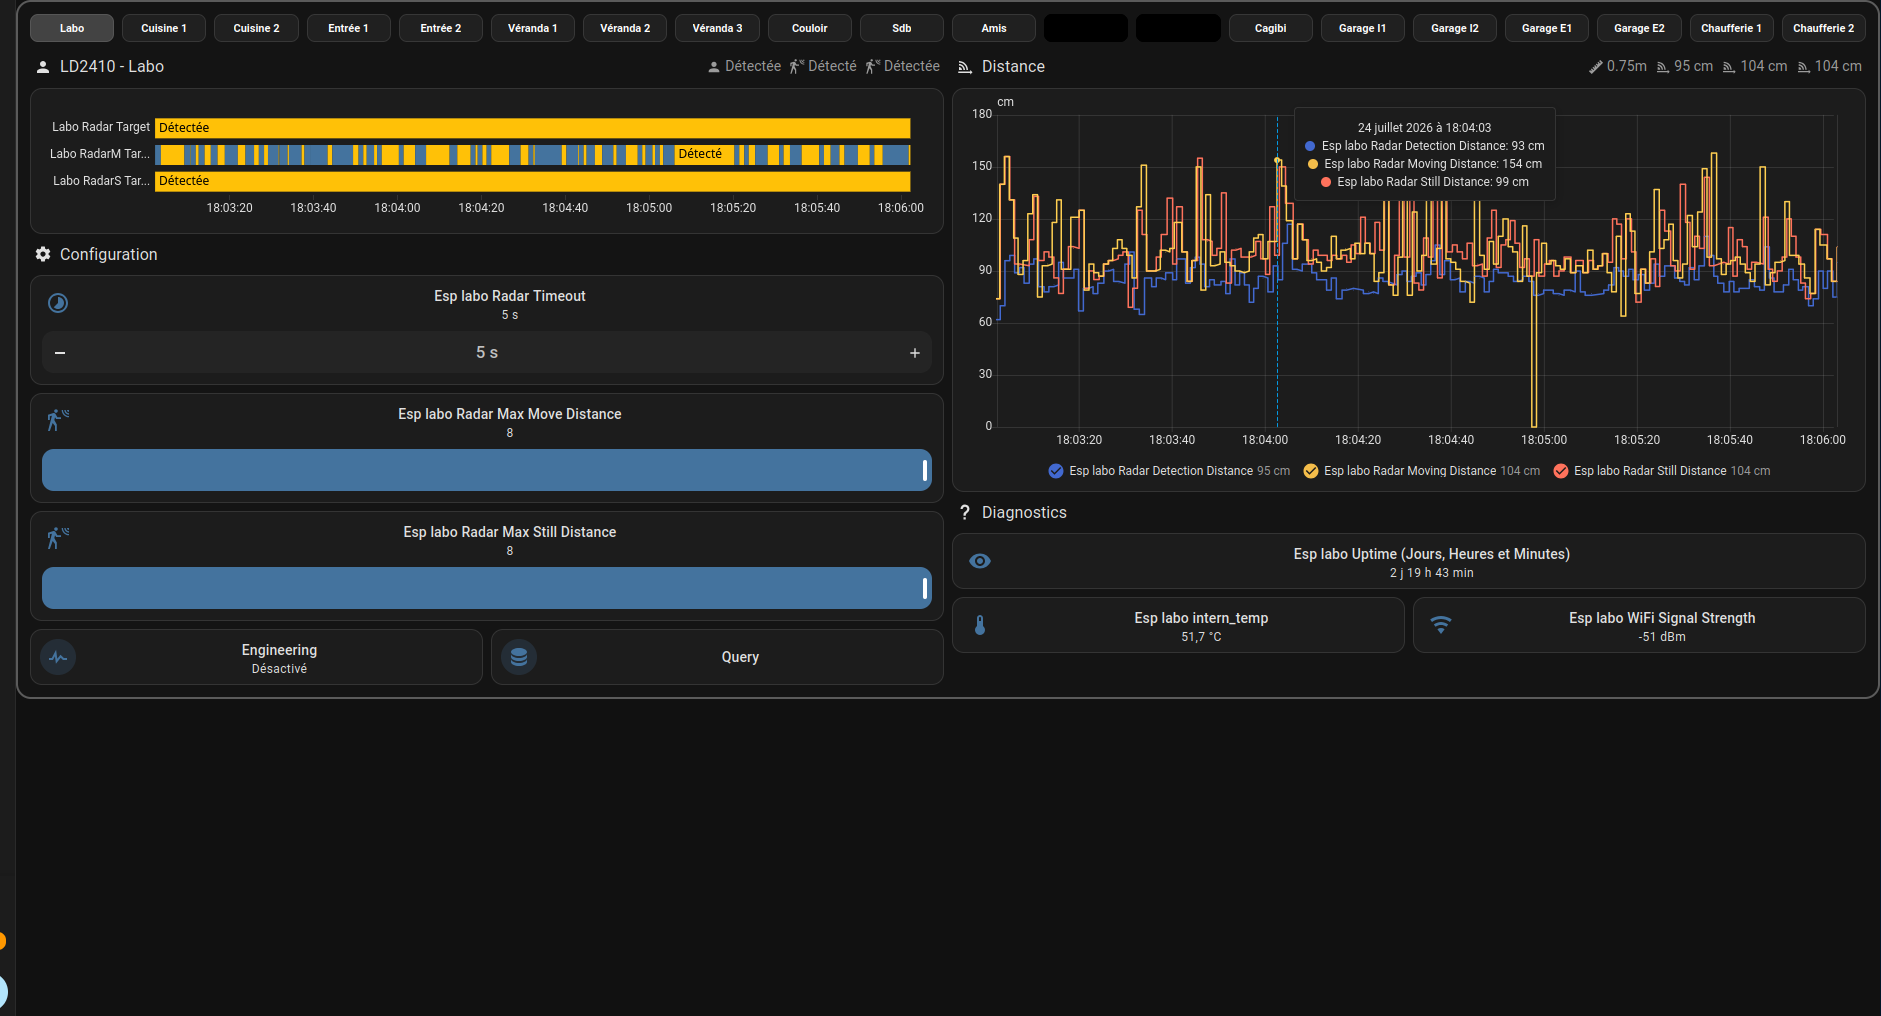Viewport: 1881px width, 1016px height.
Task: Select the Garage E1 tab
Action: [1547, 28]
